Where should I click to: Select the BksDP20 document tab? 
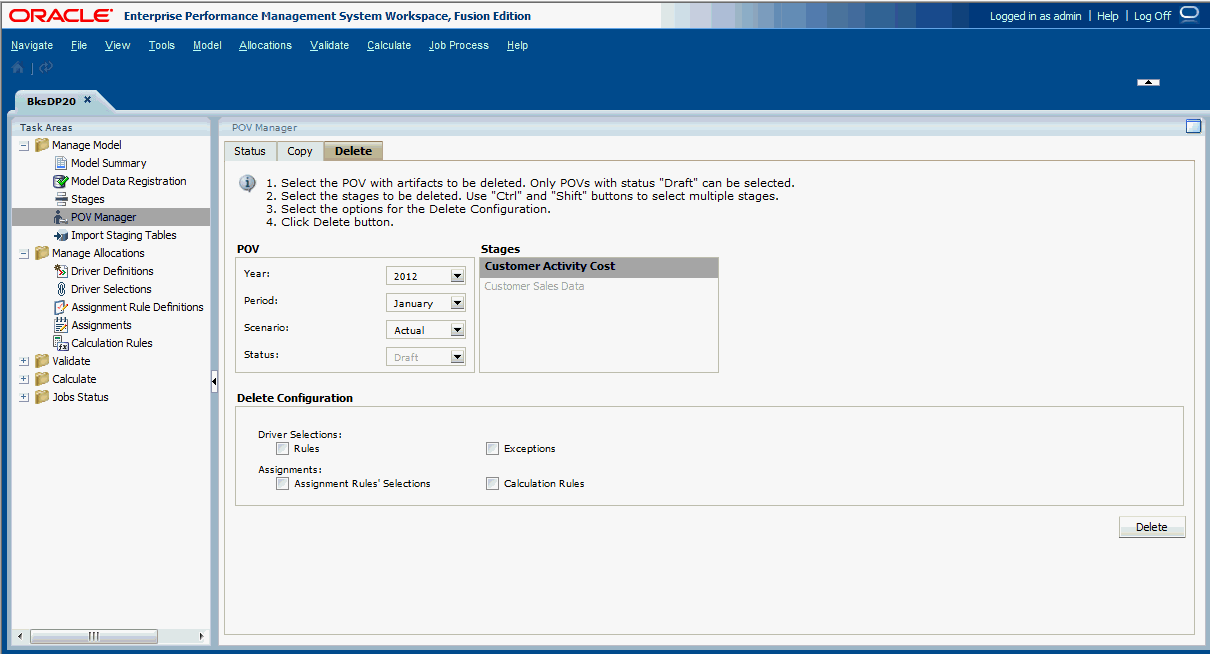tap(52, 101)
